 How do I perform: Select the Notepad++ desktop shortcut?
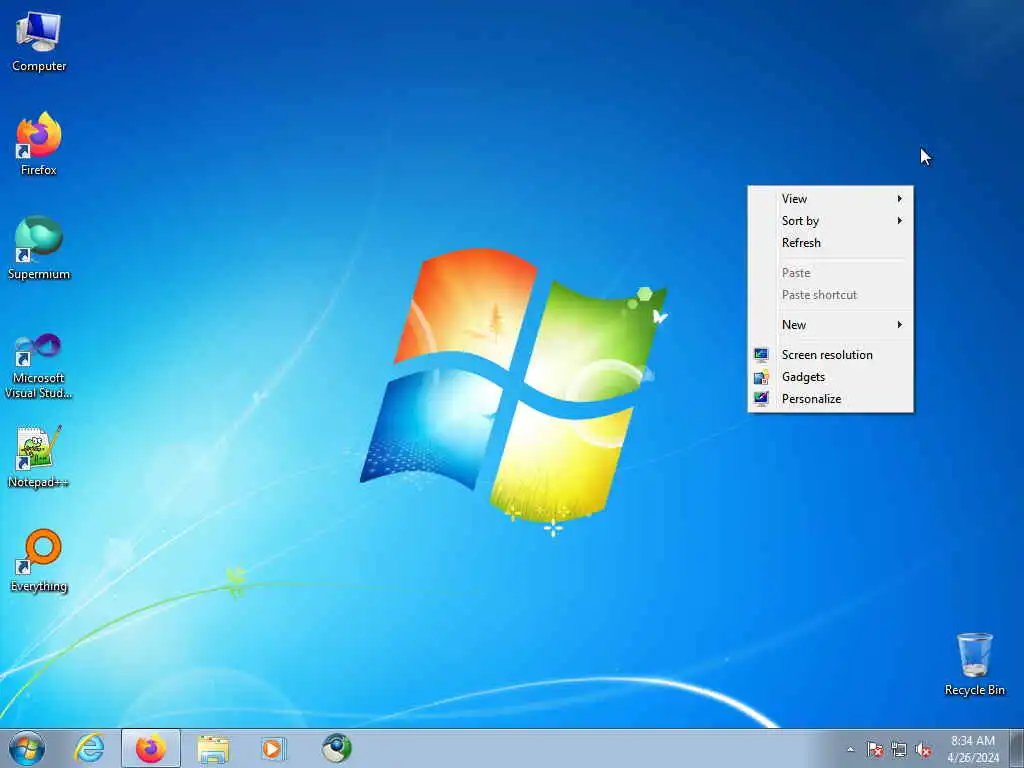(x=39, y=457)
